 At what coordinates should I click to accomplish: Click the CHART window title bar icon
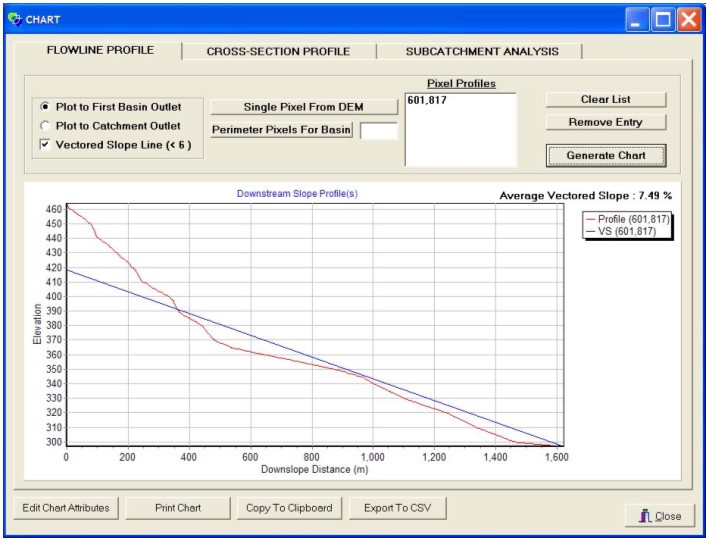pyautogui.click(x=14, y=19)
